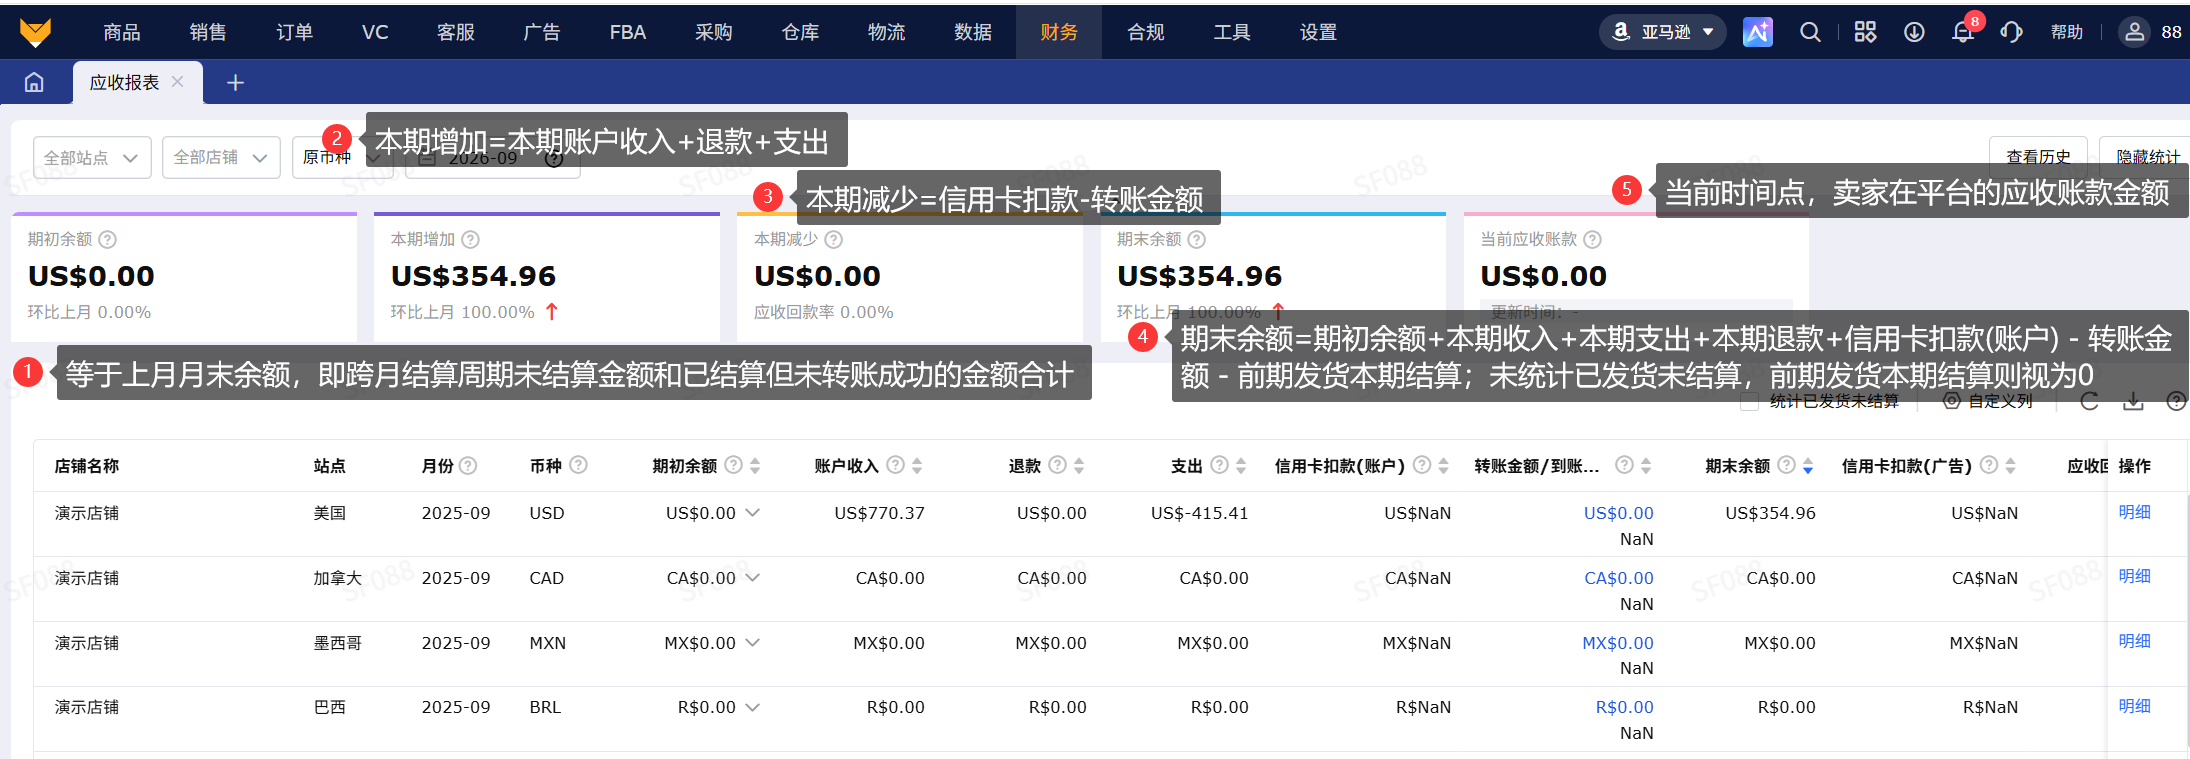
Task: Click the US$-415.41 支出 cell
Action: [x=1199, y=513]
